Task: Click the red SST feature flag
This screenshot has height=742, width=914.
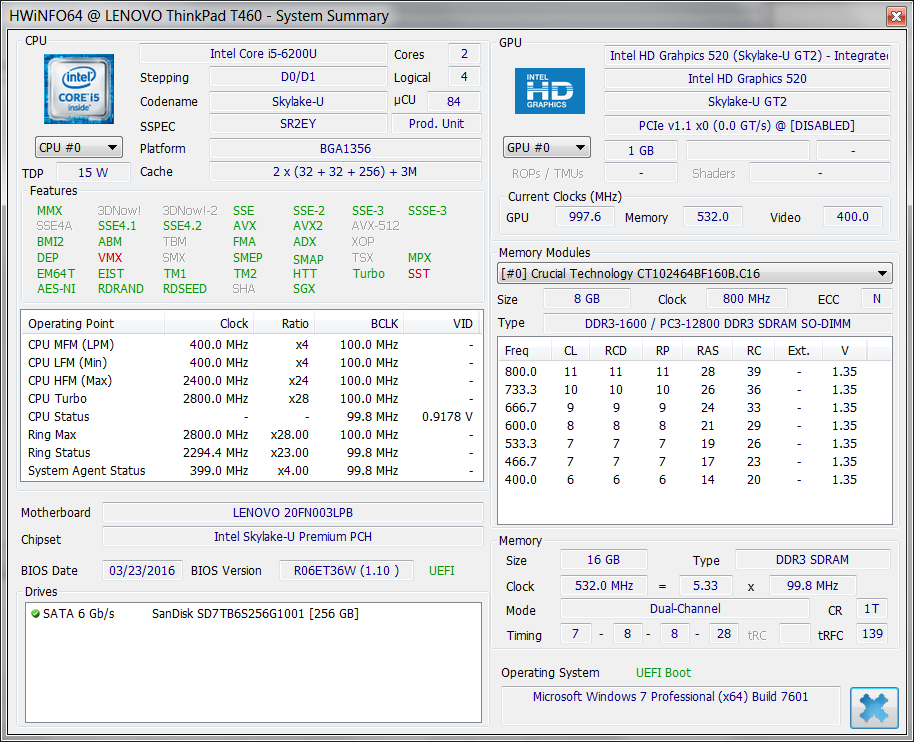Action: [x=419, y=273]
